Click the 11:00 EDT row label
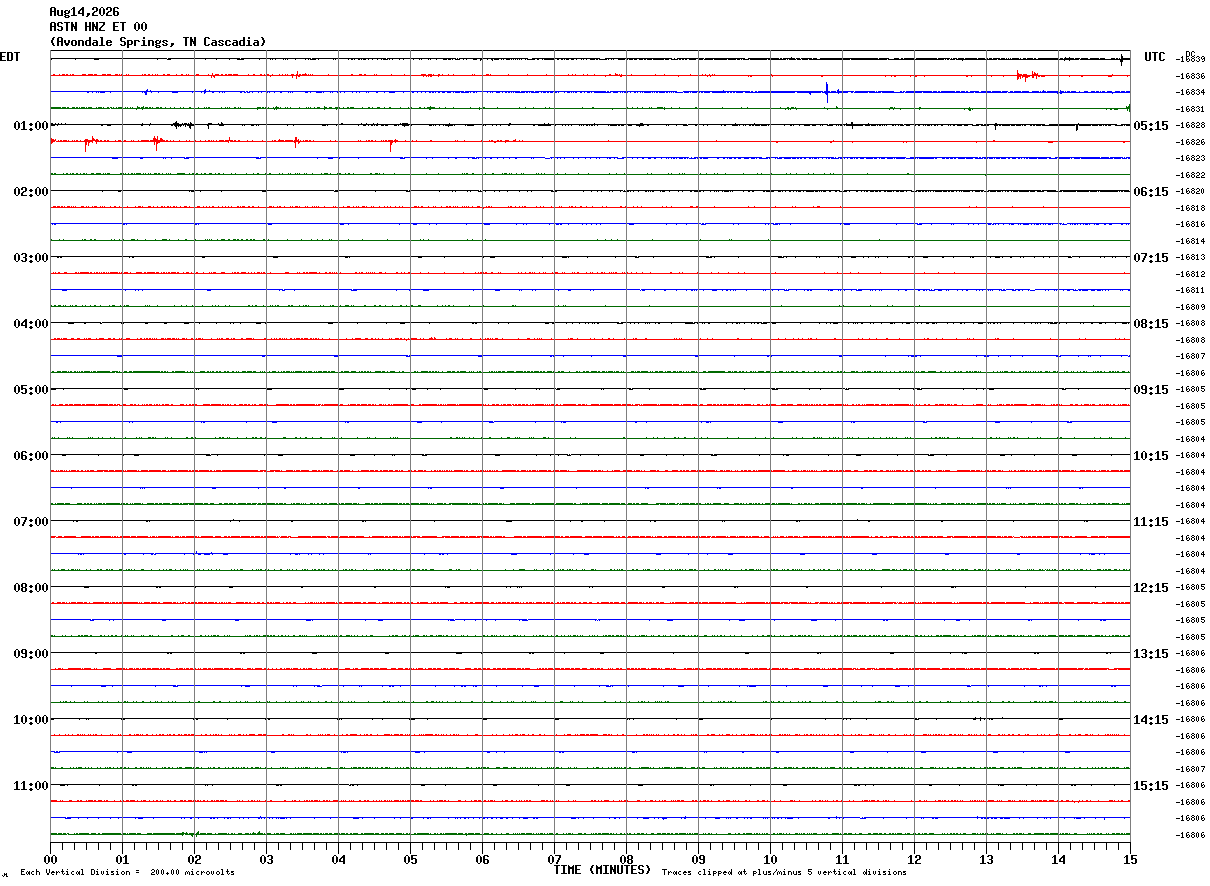 pyautogui.click(x=30, y=786)
